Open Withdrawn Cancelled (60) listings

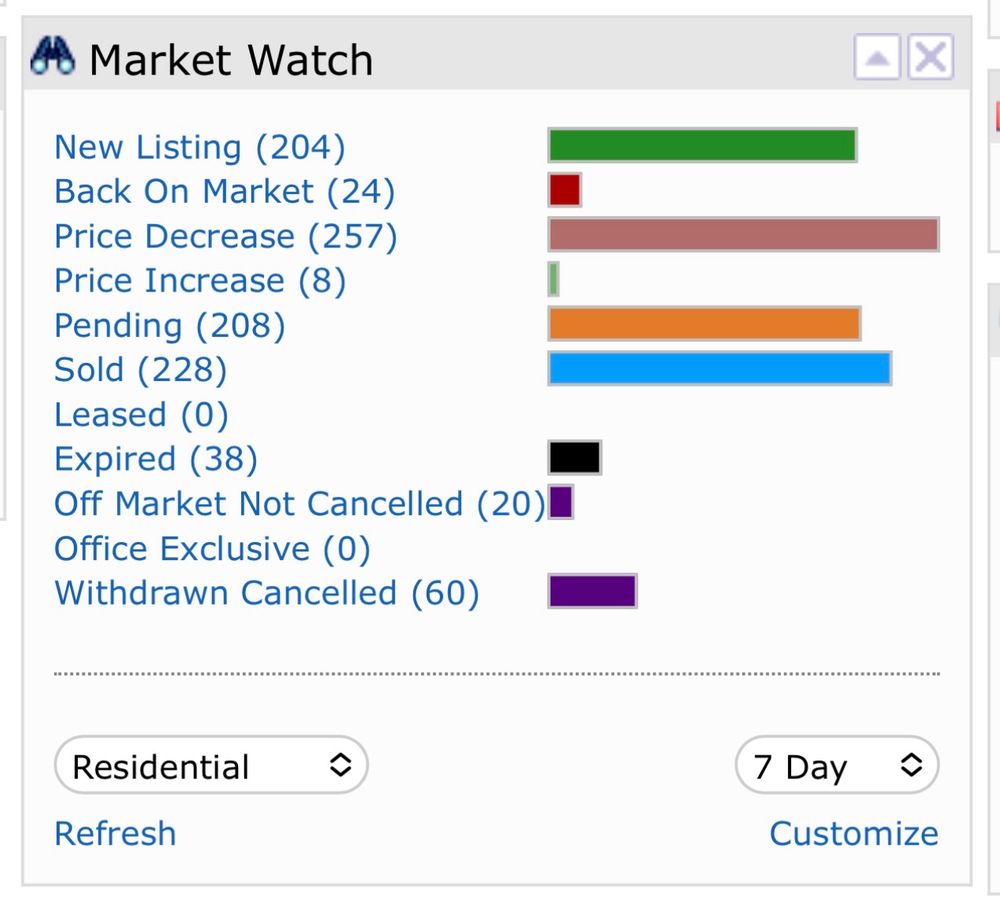coord(267,593)
